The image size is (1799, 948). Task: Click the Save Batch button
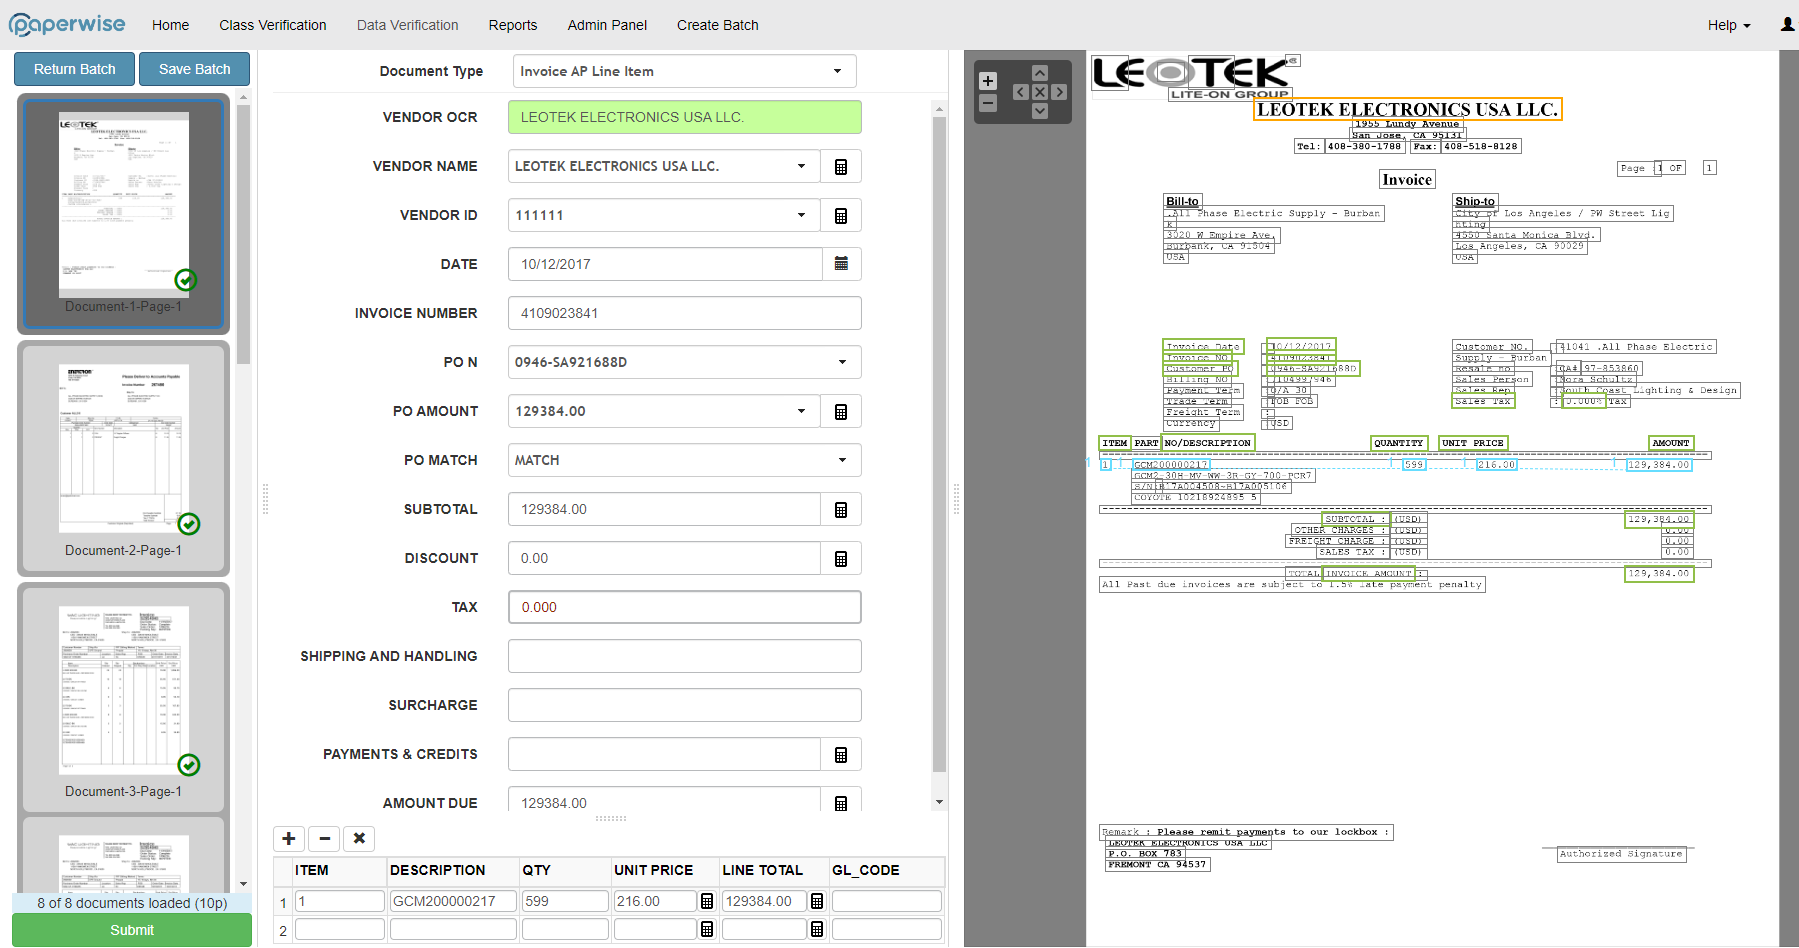click(x=195, y=69)
